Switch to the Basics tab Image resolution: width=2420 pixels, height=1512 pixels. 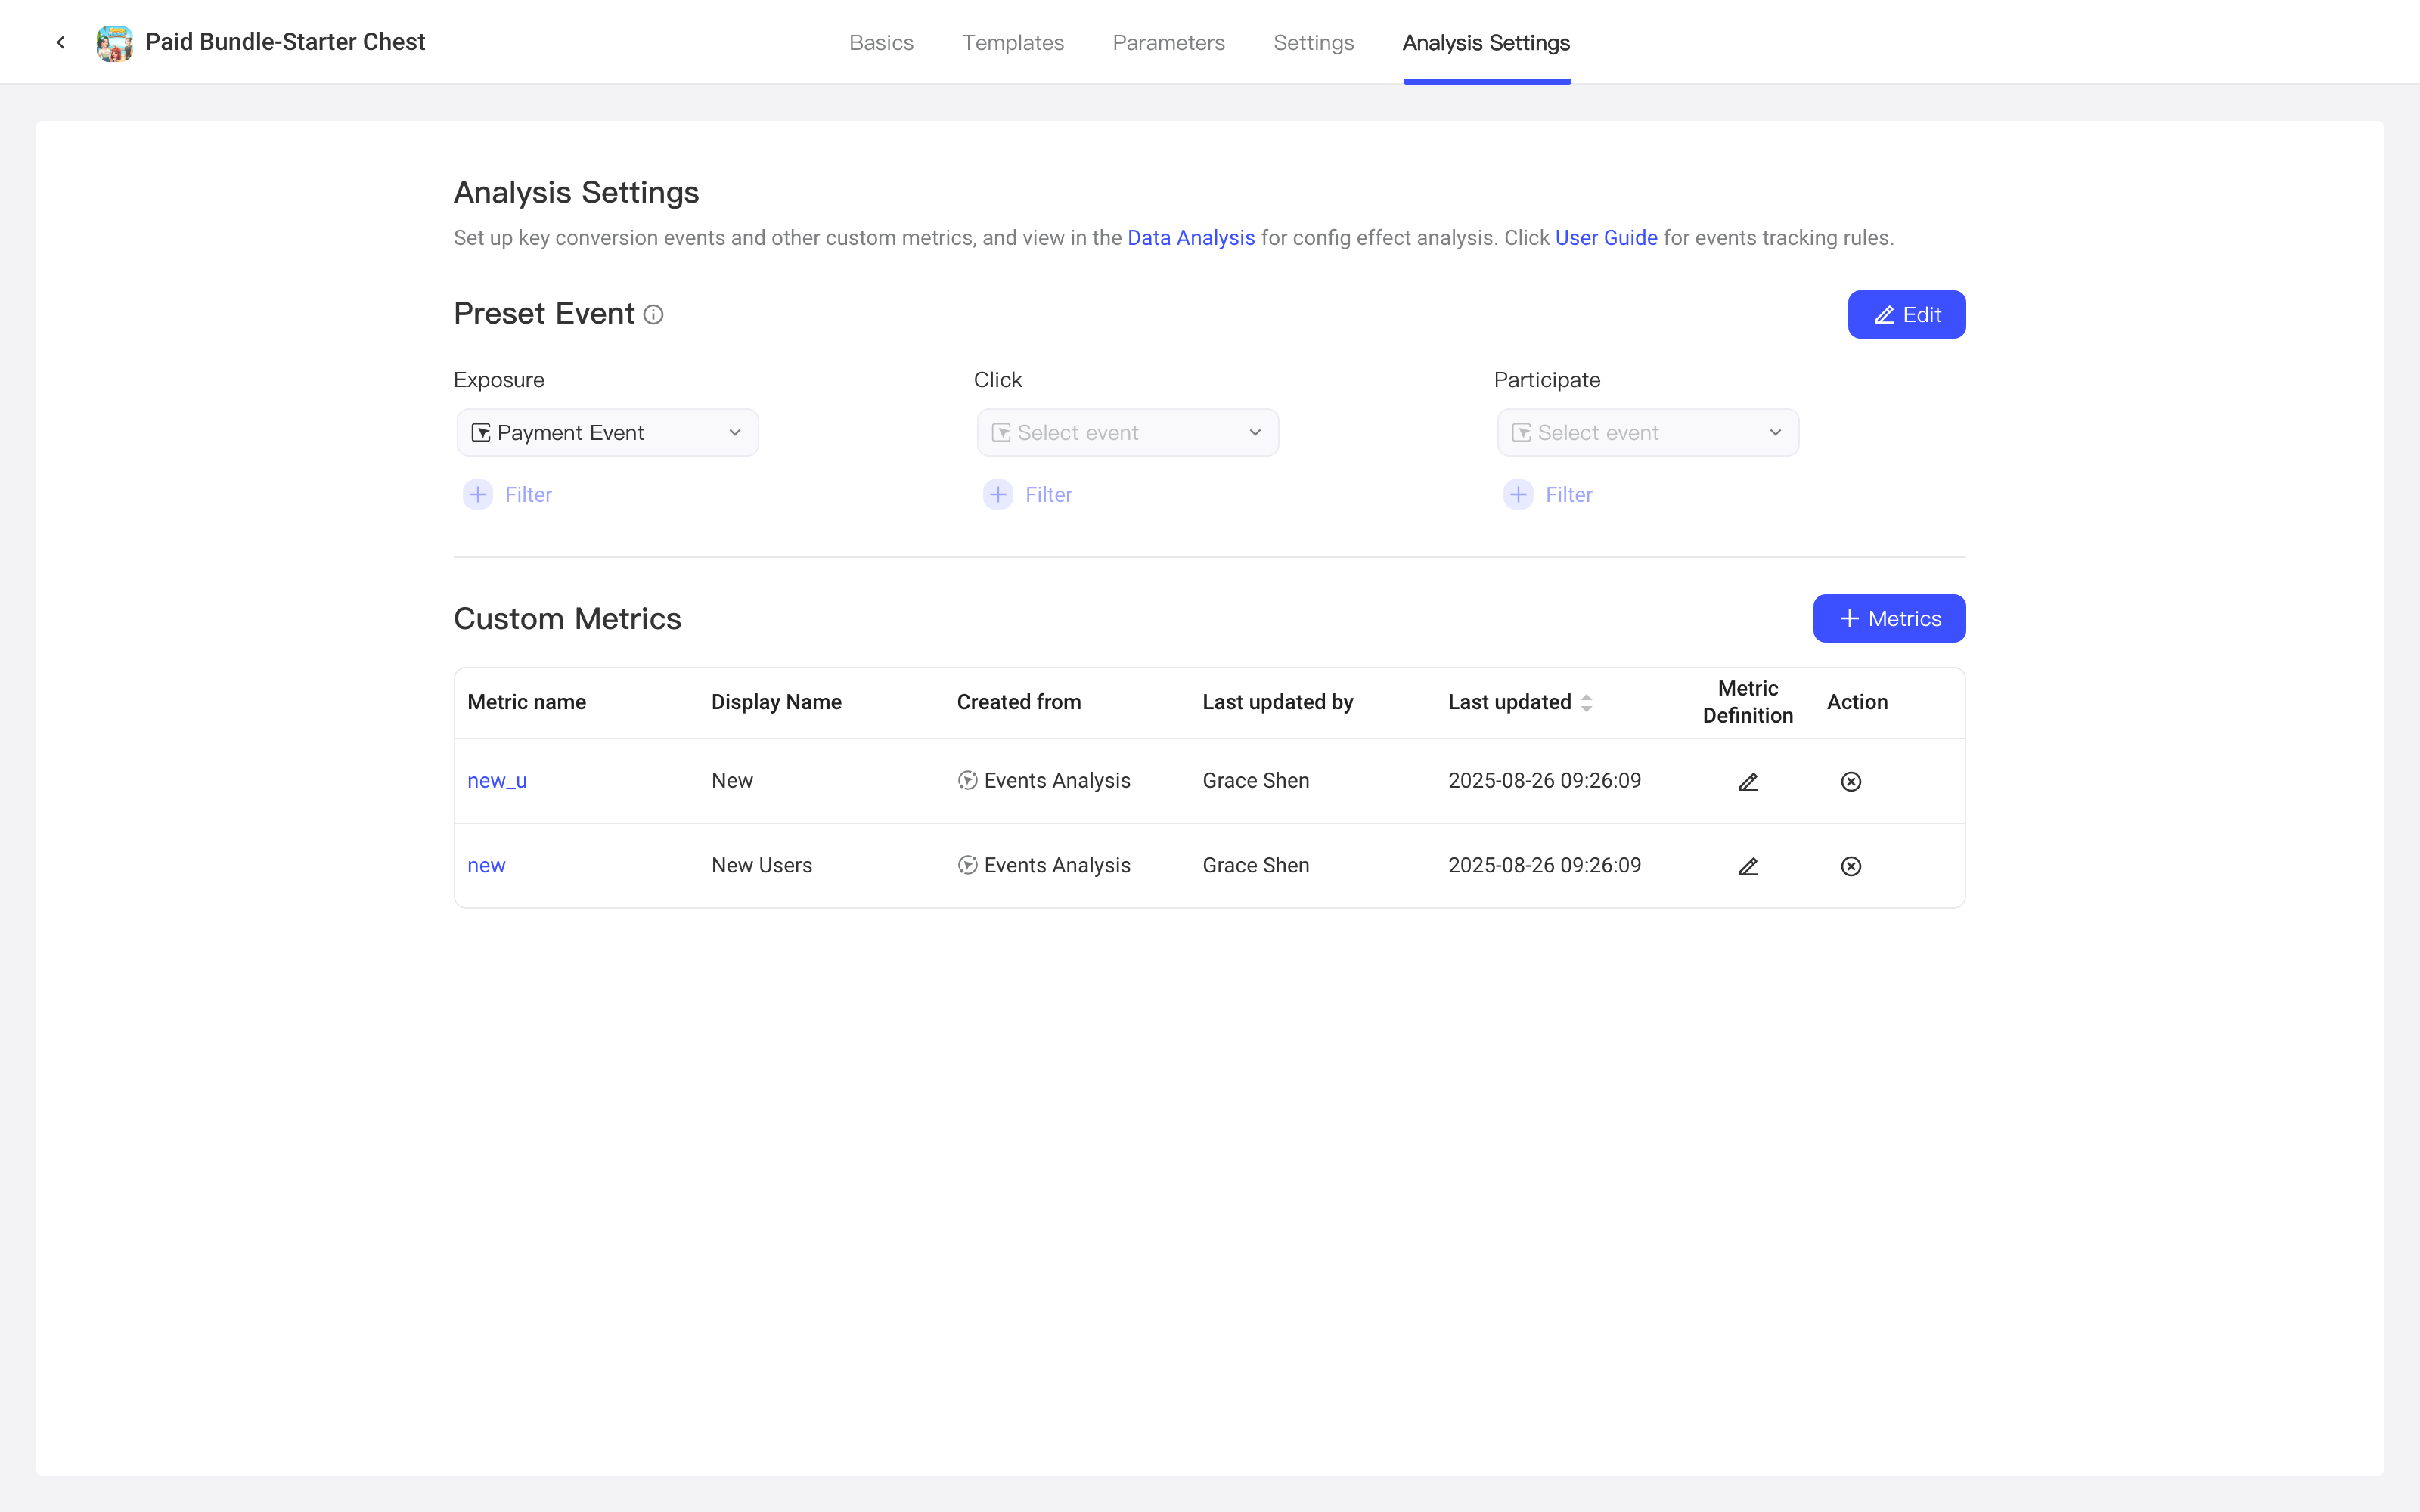[881, 43]
